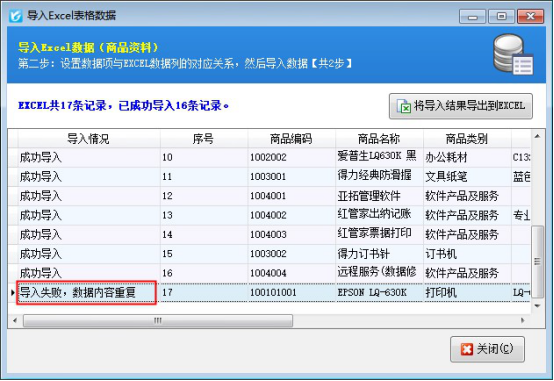This screenshot has width=554, height=381.
Task: Click the 序号 column header
Action: (x=203, y=139)
